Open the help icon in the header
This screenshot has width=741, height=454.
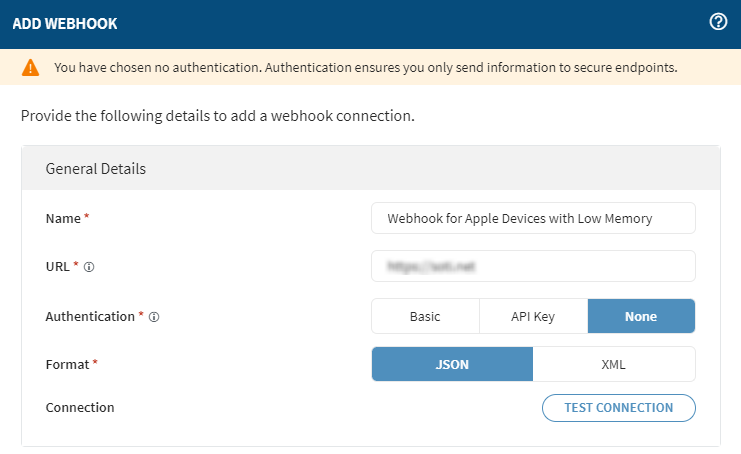(717, 23)
